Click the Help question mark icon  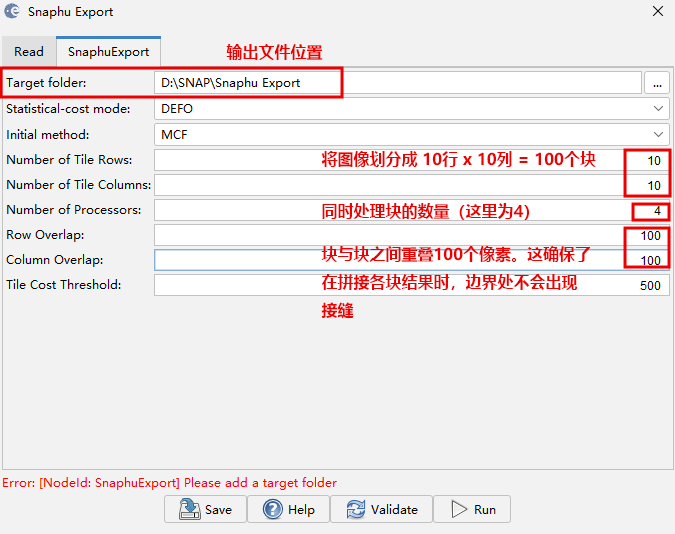click(273, 509)
